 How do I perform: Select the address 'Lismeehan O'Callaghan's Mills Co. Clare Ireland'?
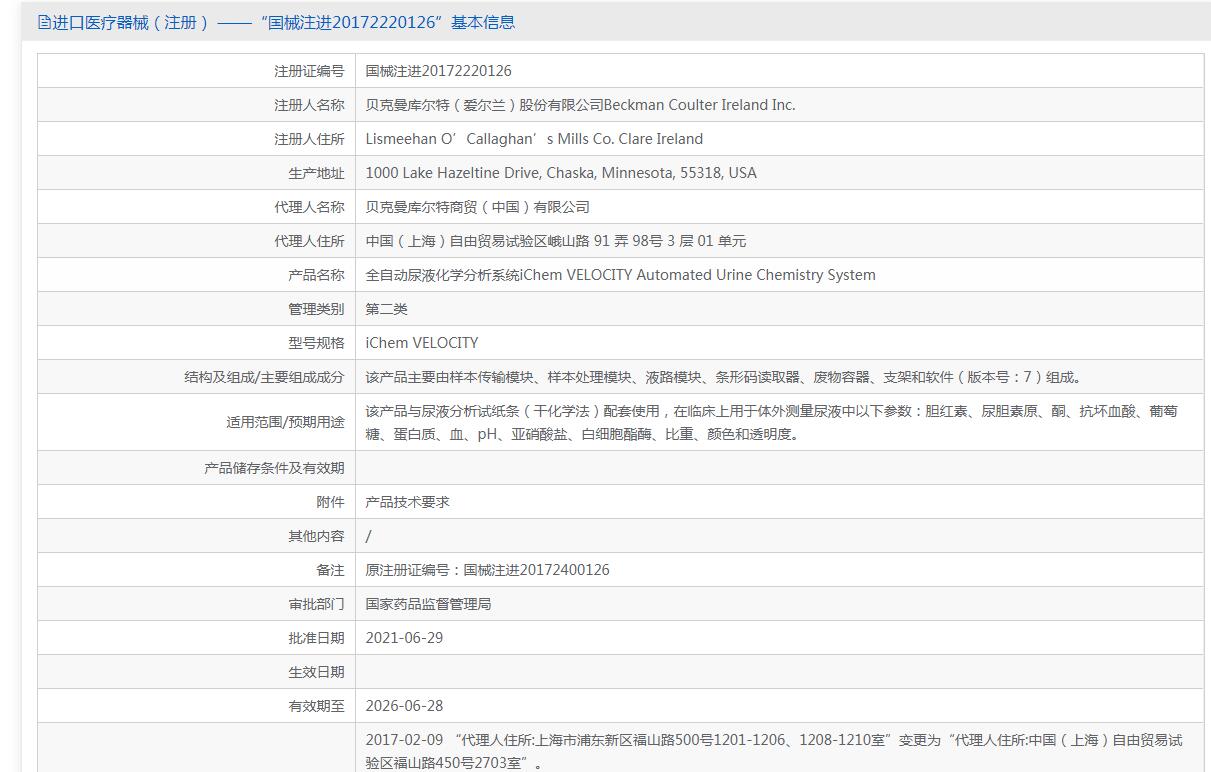(x=534, y=139)
